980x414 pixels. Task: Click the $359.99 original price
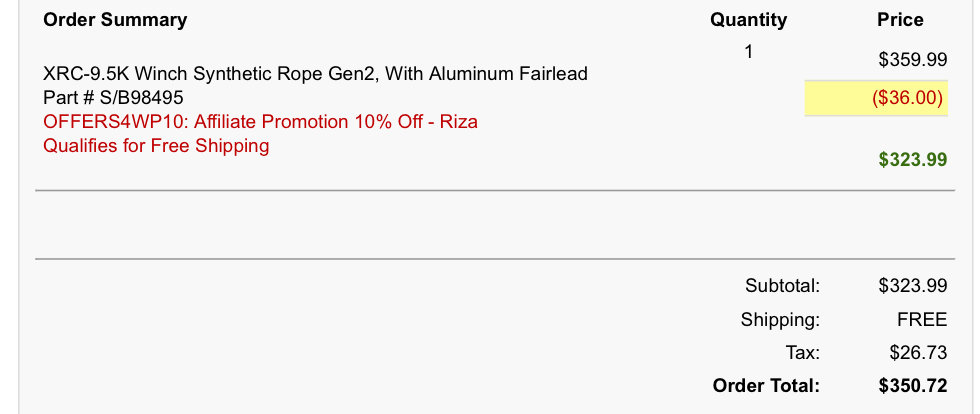tap(912, 60)
